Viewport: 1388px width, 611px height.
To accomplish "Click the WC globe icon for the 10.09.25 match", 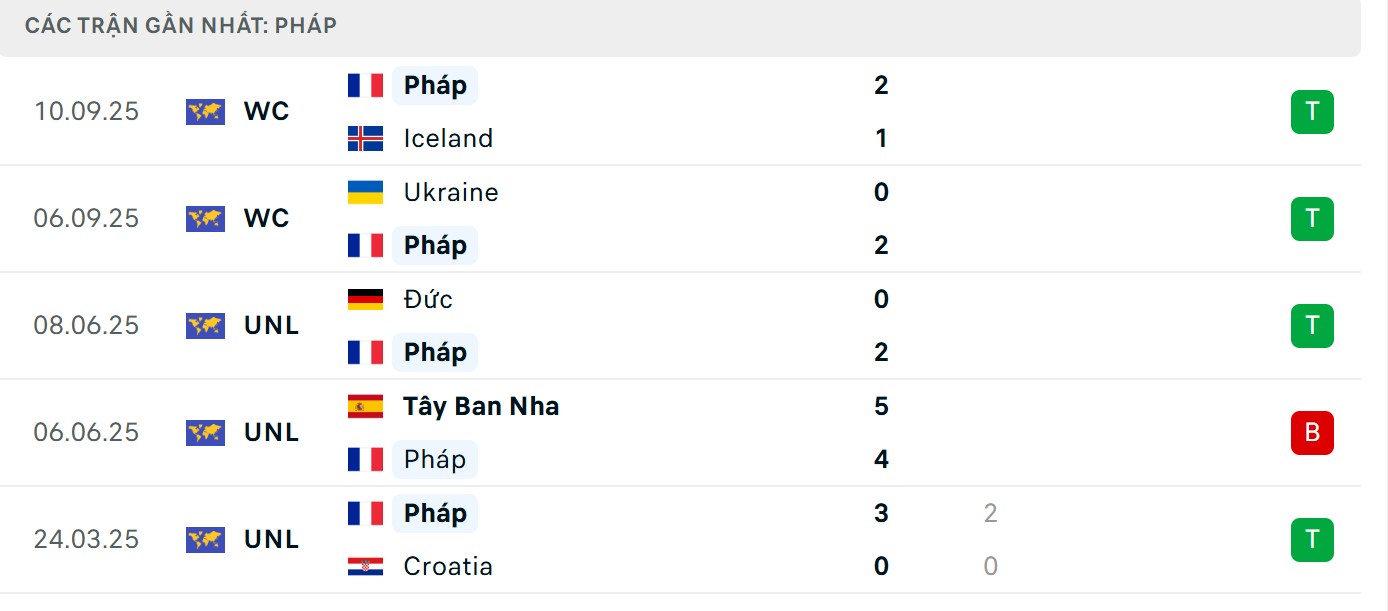I will [x=204, y=111].
